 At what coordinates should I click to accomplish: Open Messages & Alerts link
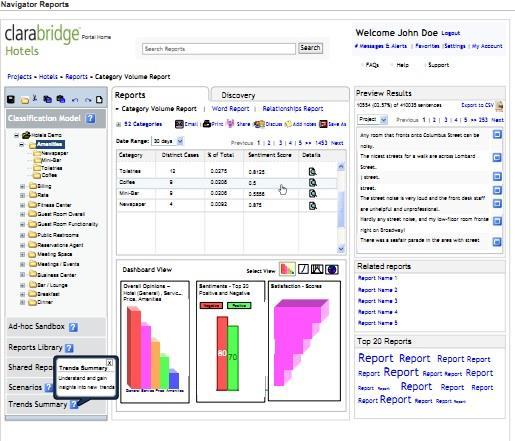click(x=381, y=46)
